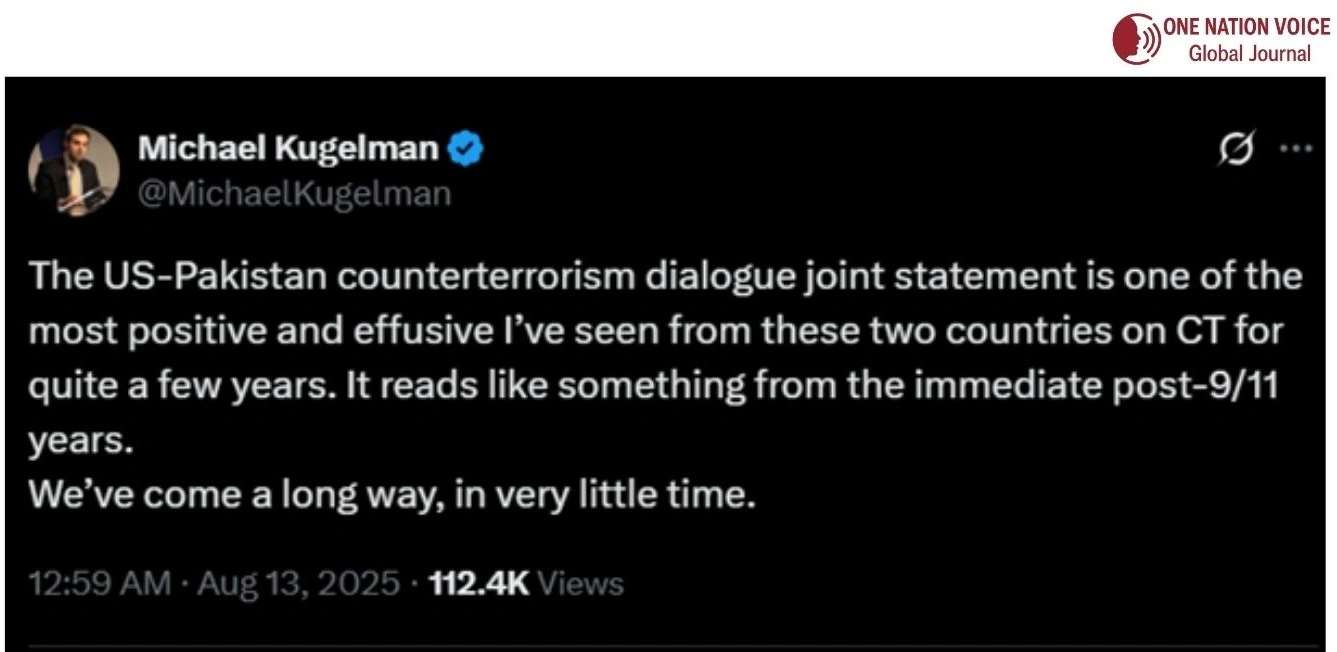Image resolution: width=1337 pixels, height=652 pixels.
Task: Open additional options for this post
Action: 1296,148
